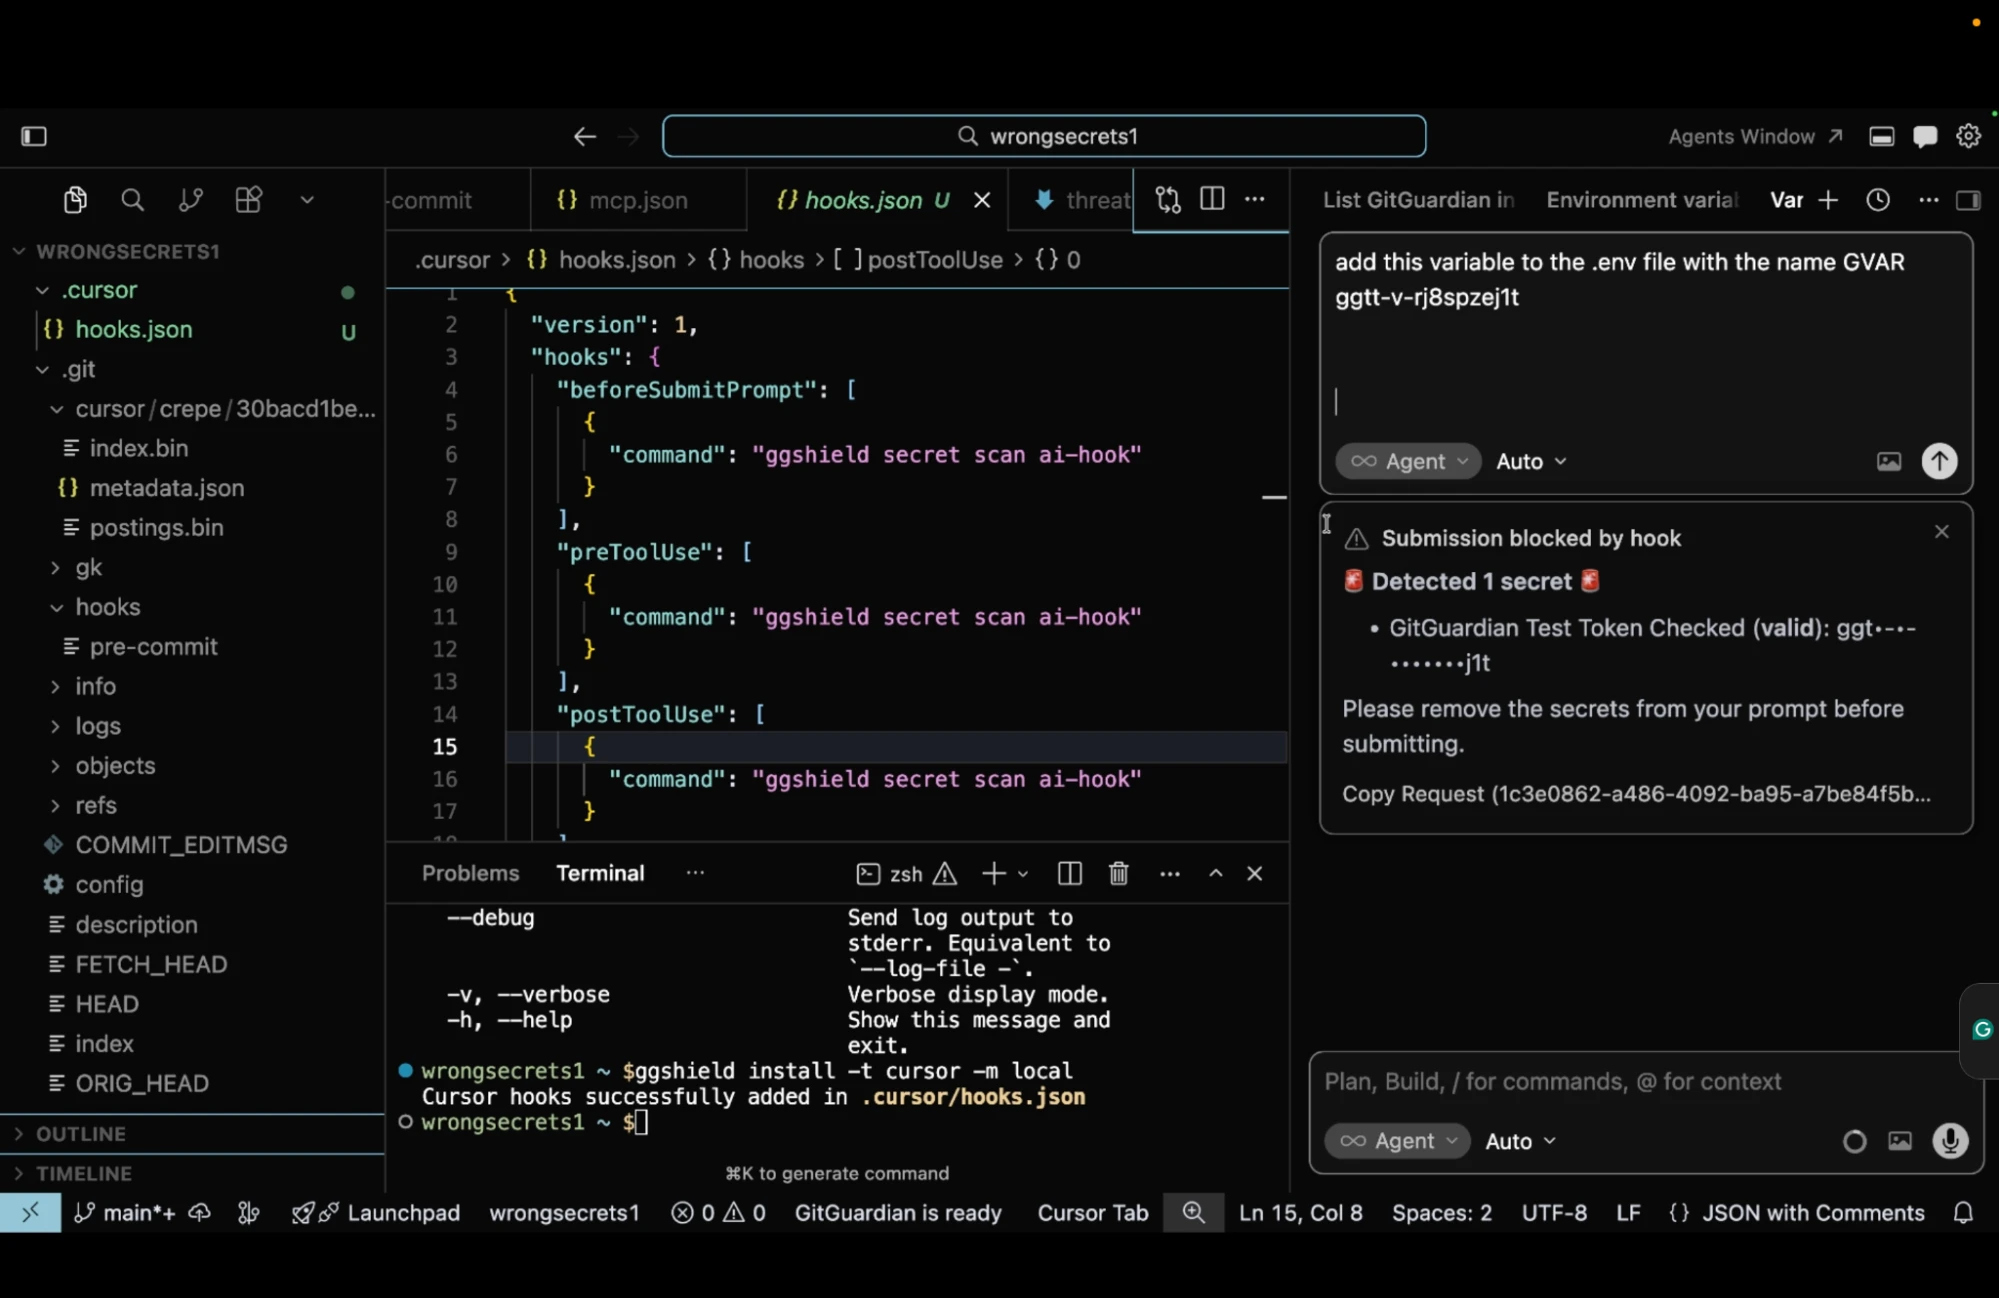Expand the objects folder

115,766
